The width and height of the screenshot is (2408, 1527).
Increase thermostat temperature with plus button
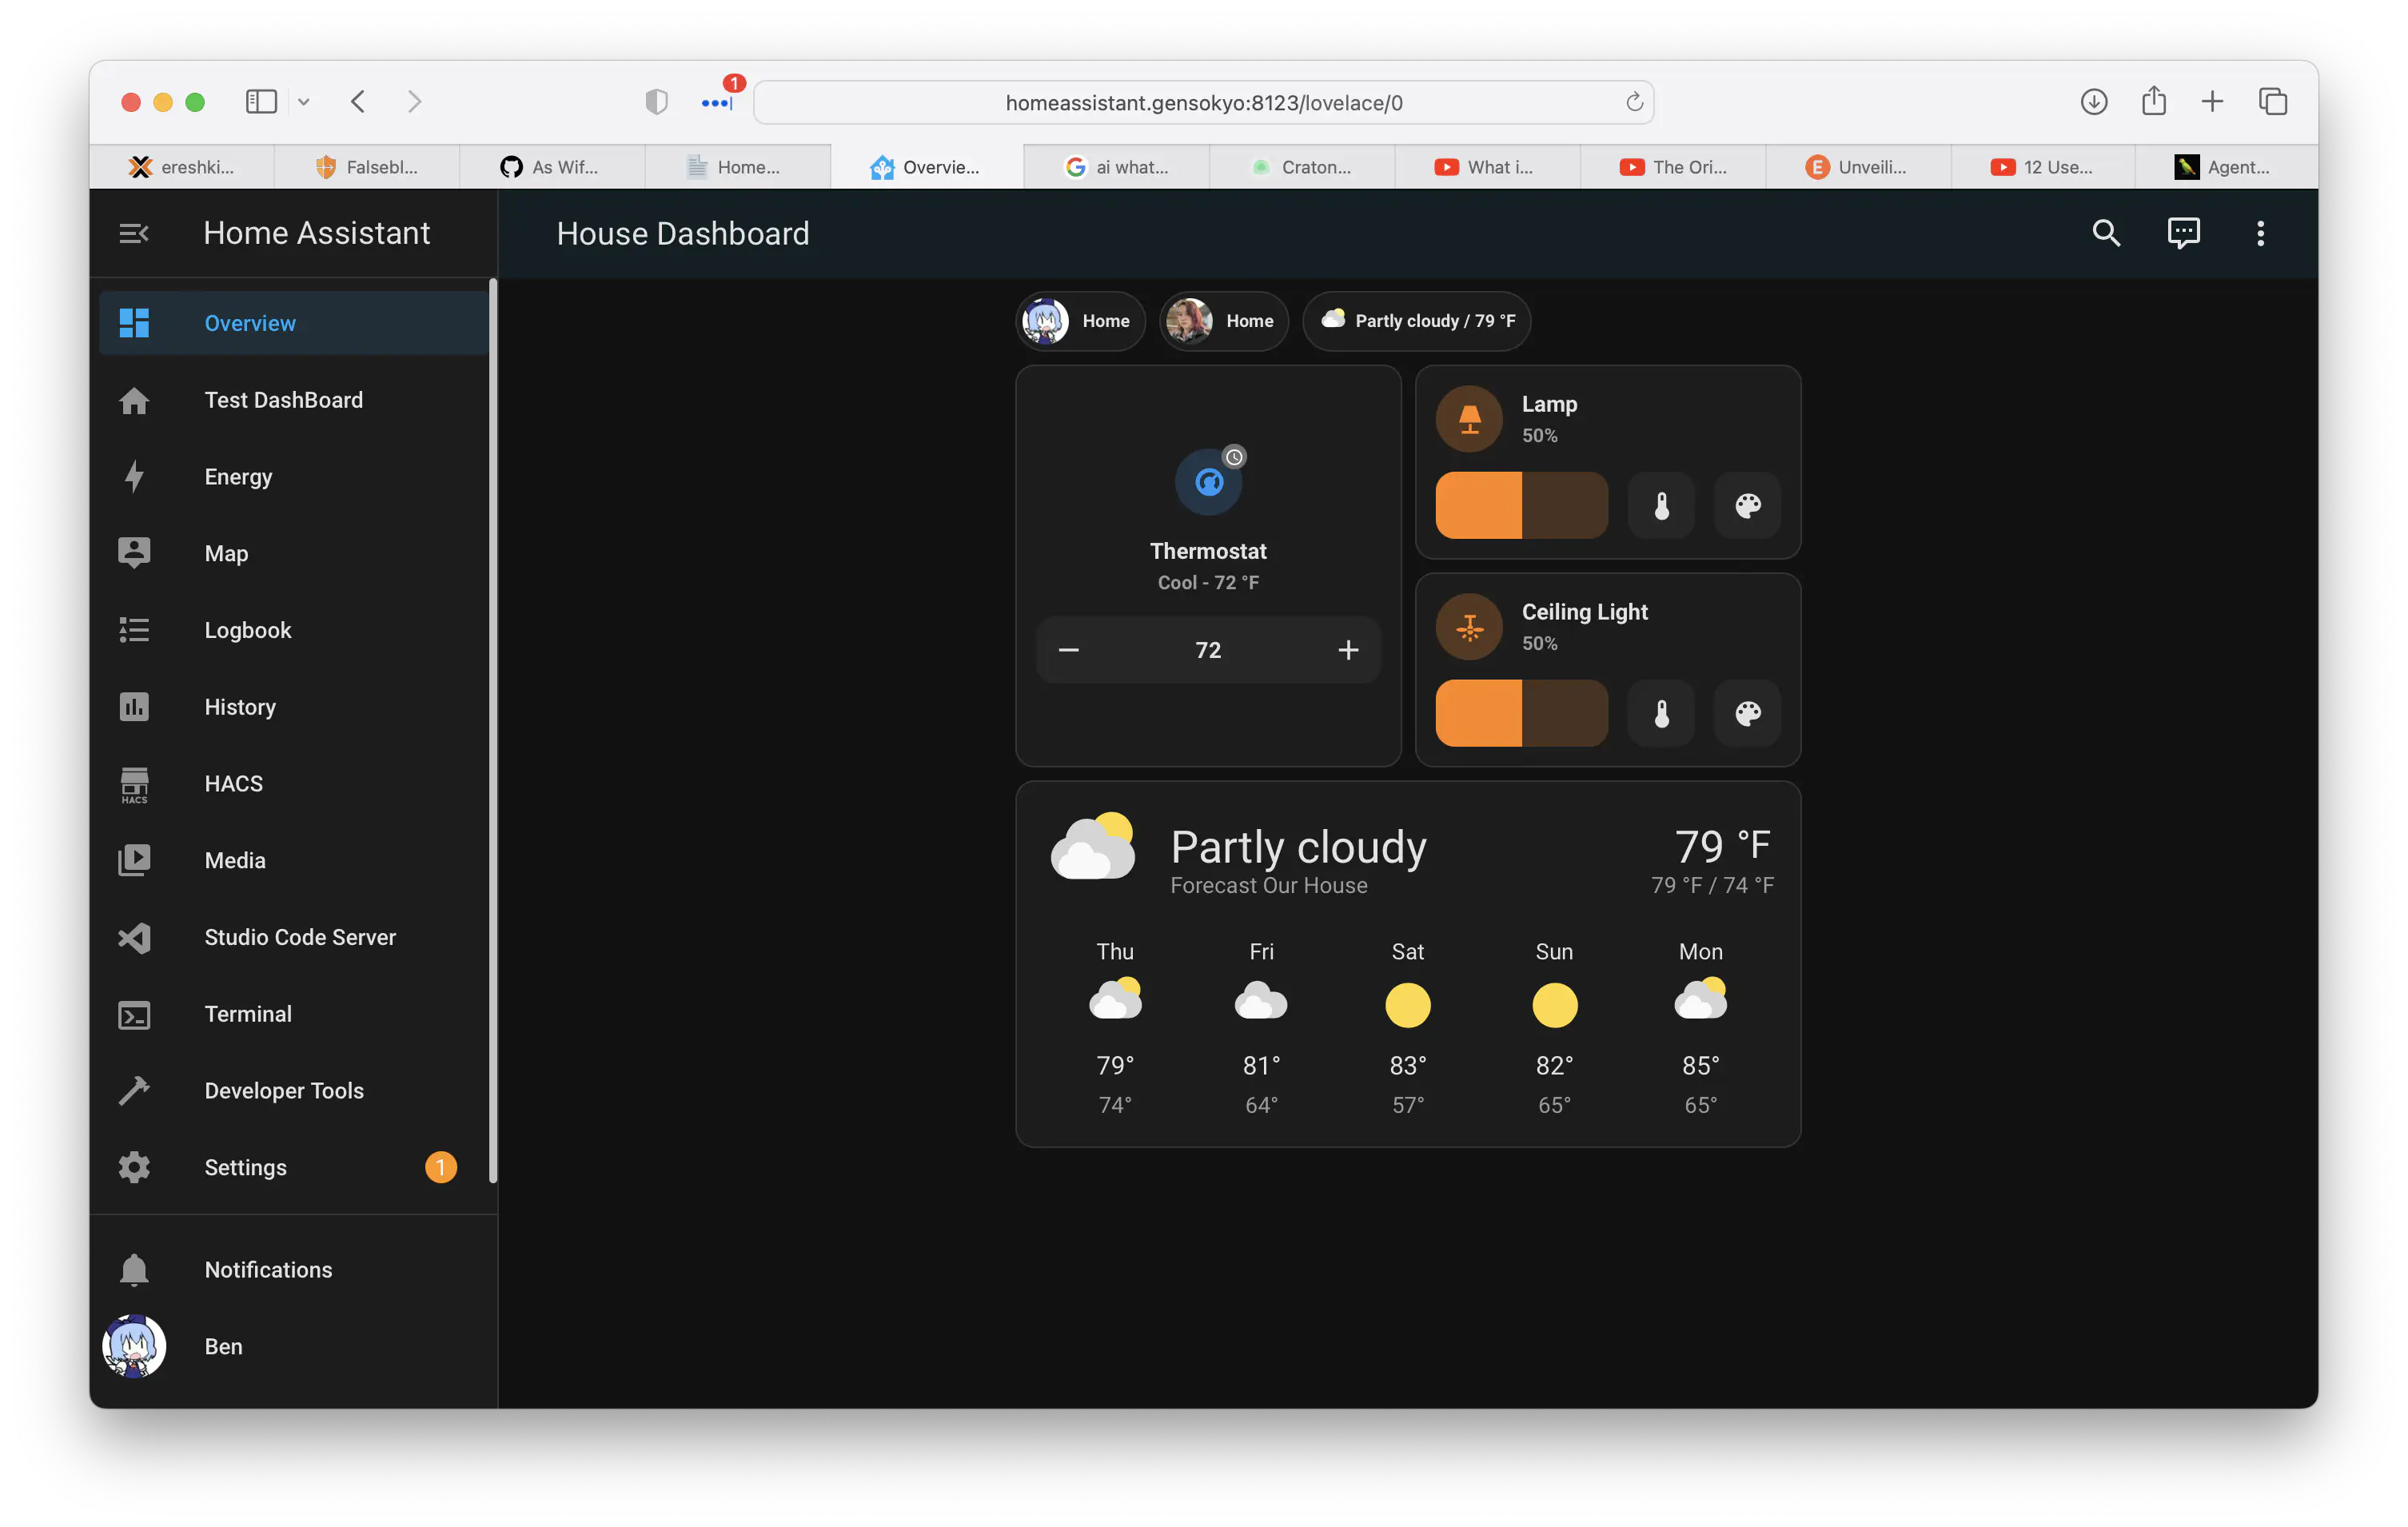click(x=1348, y=650)
